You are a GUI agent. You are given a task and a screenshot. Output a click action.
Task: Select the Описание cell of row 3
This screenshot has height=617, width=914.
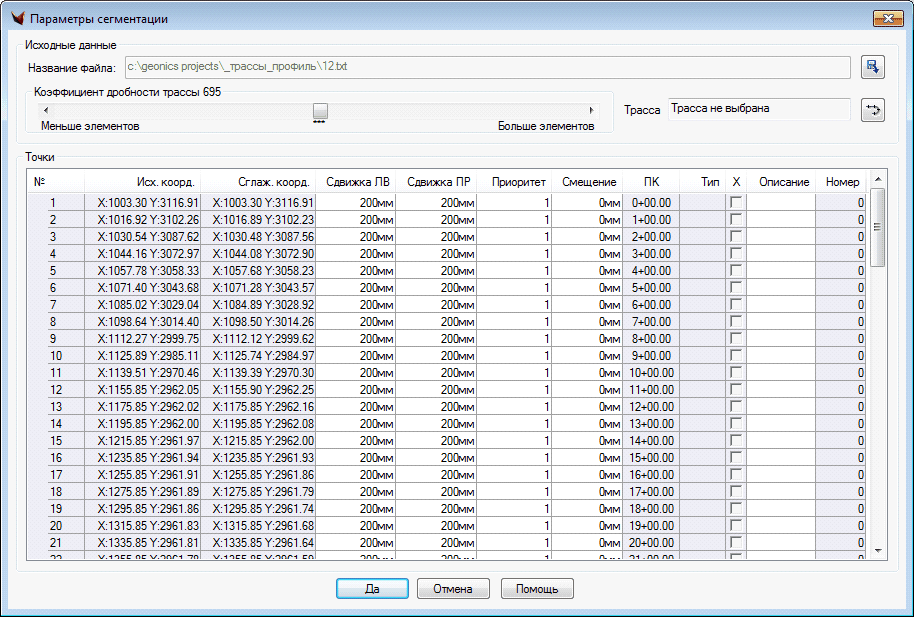(781, 236)
